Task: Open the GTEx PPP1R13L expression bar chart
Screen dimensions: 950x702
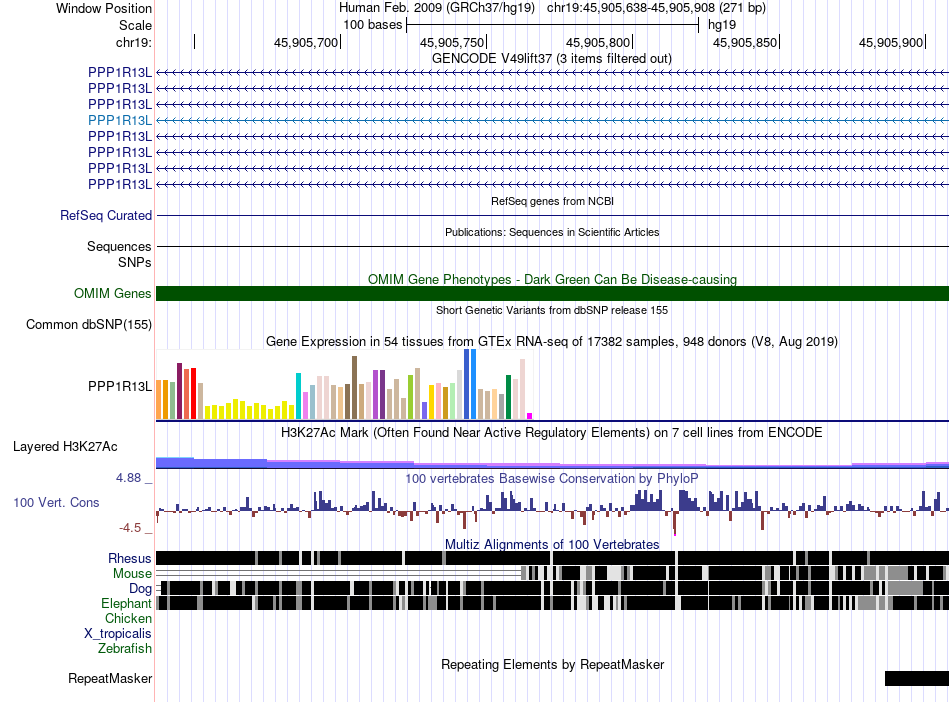Action: pyautogui.click(x=344, y=385)
